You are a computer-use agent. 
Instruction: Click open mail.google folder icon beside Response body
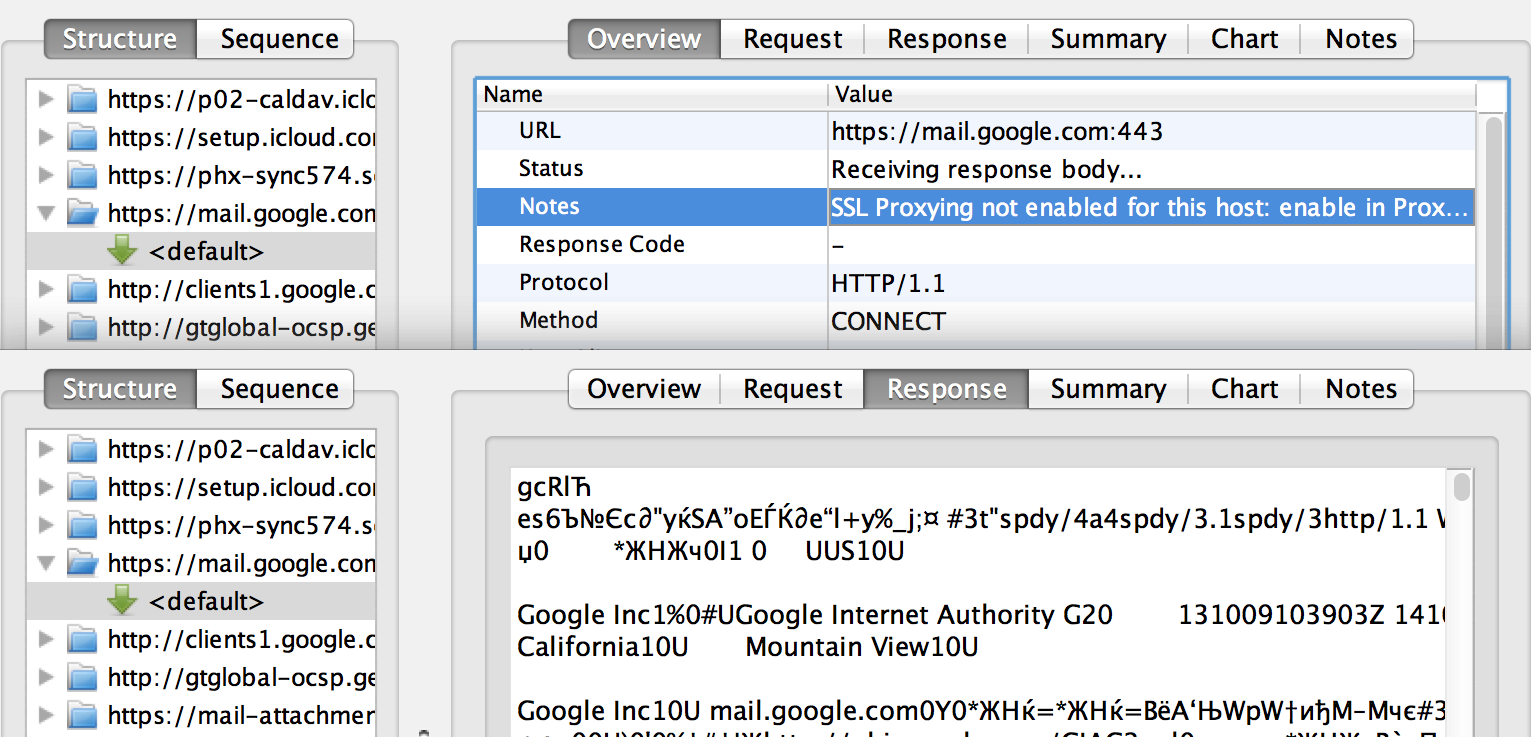82,563
